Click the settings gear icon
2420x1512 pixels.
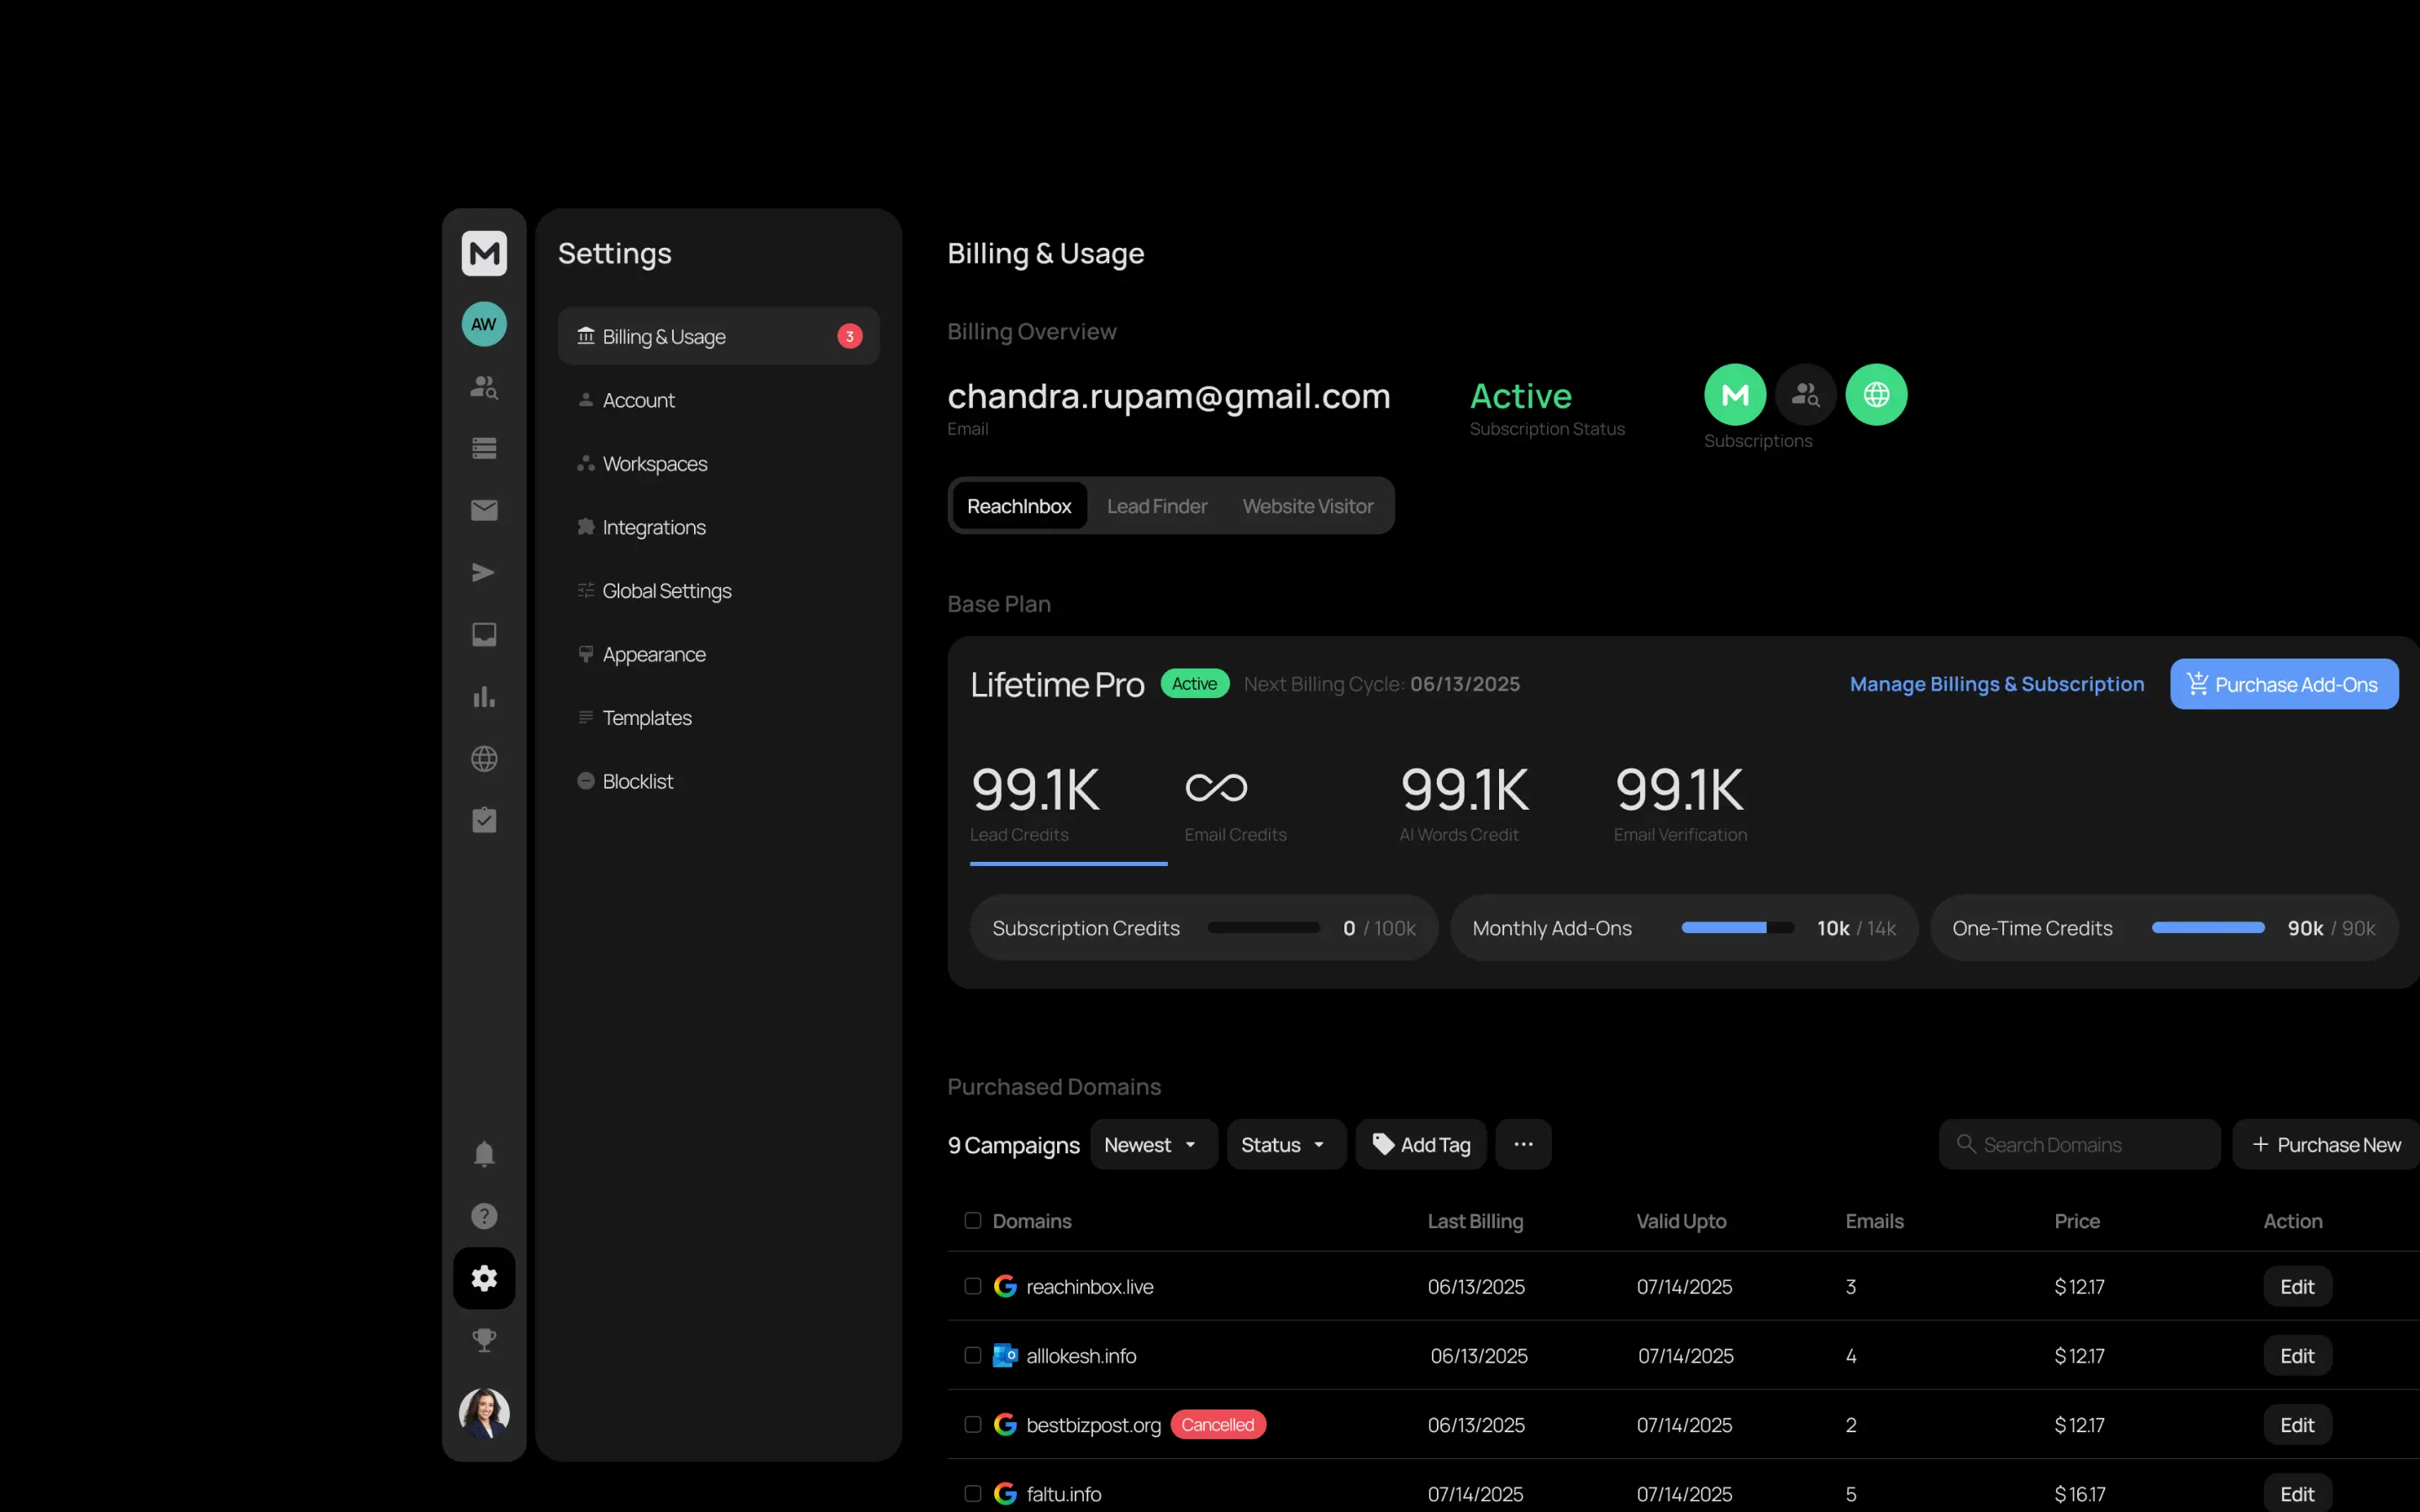484,1278
